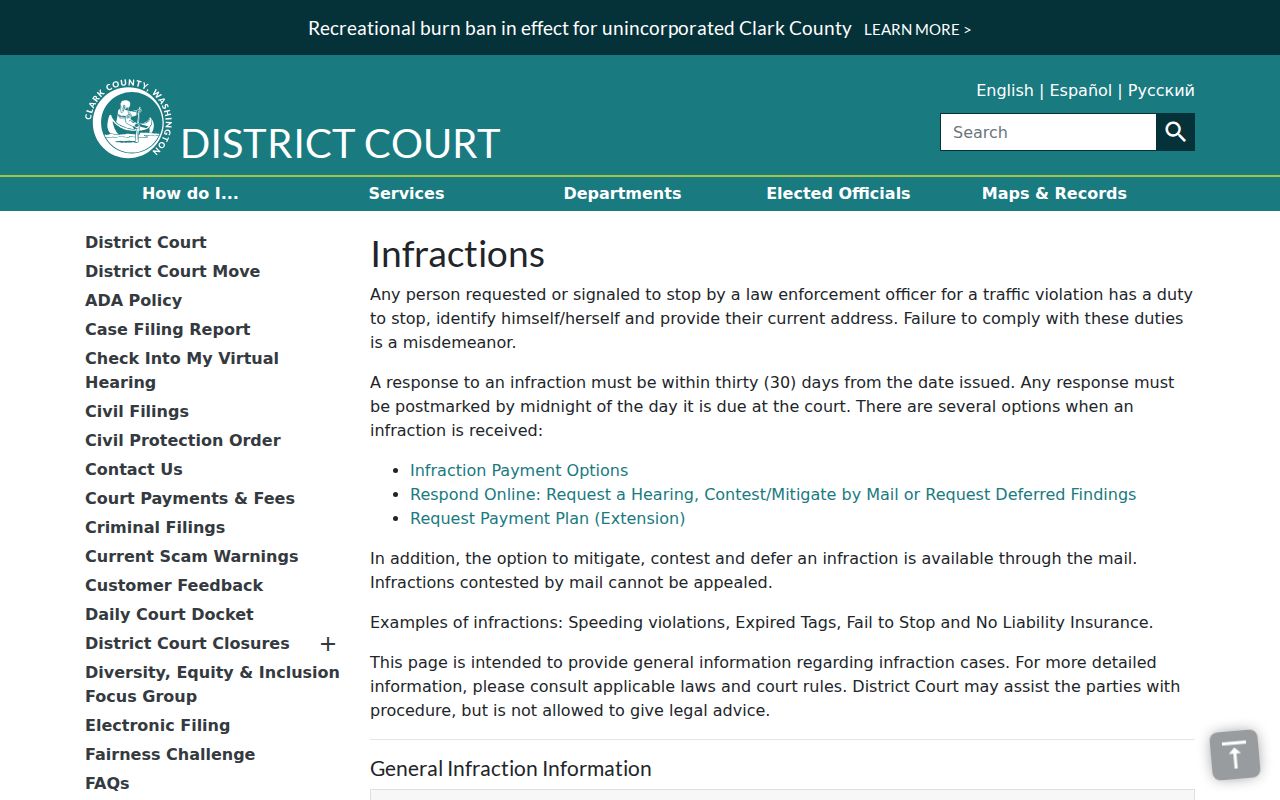
Task: Open Customer Feedback sidebar link
Action: [x=174, y=585]
